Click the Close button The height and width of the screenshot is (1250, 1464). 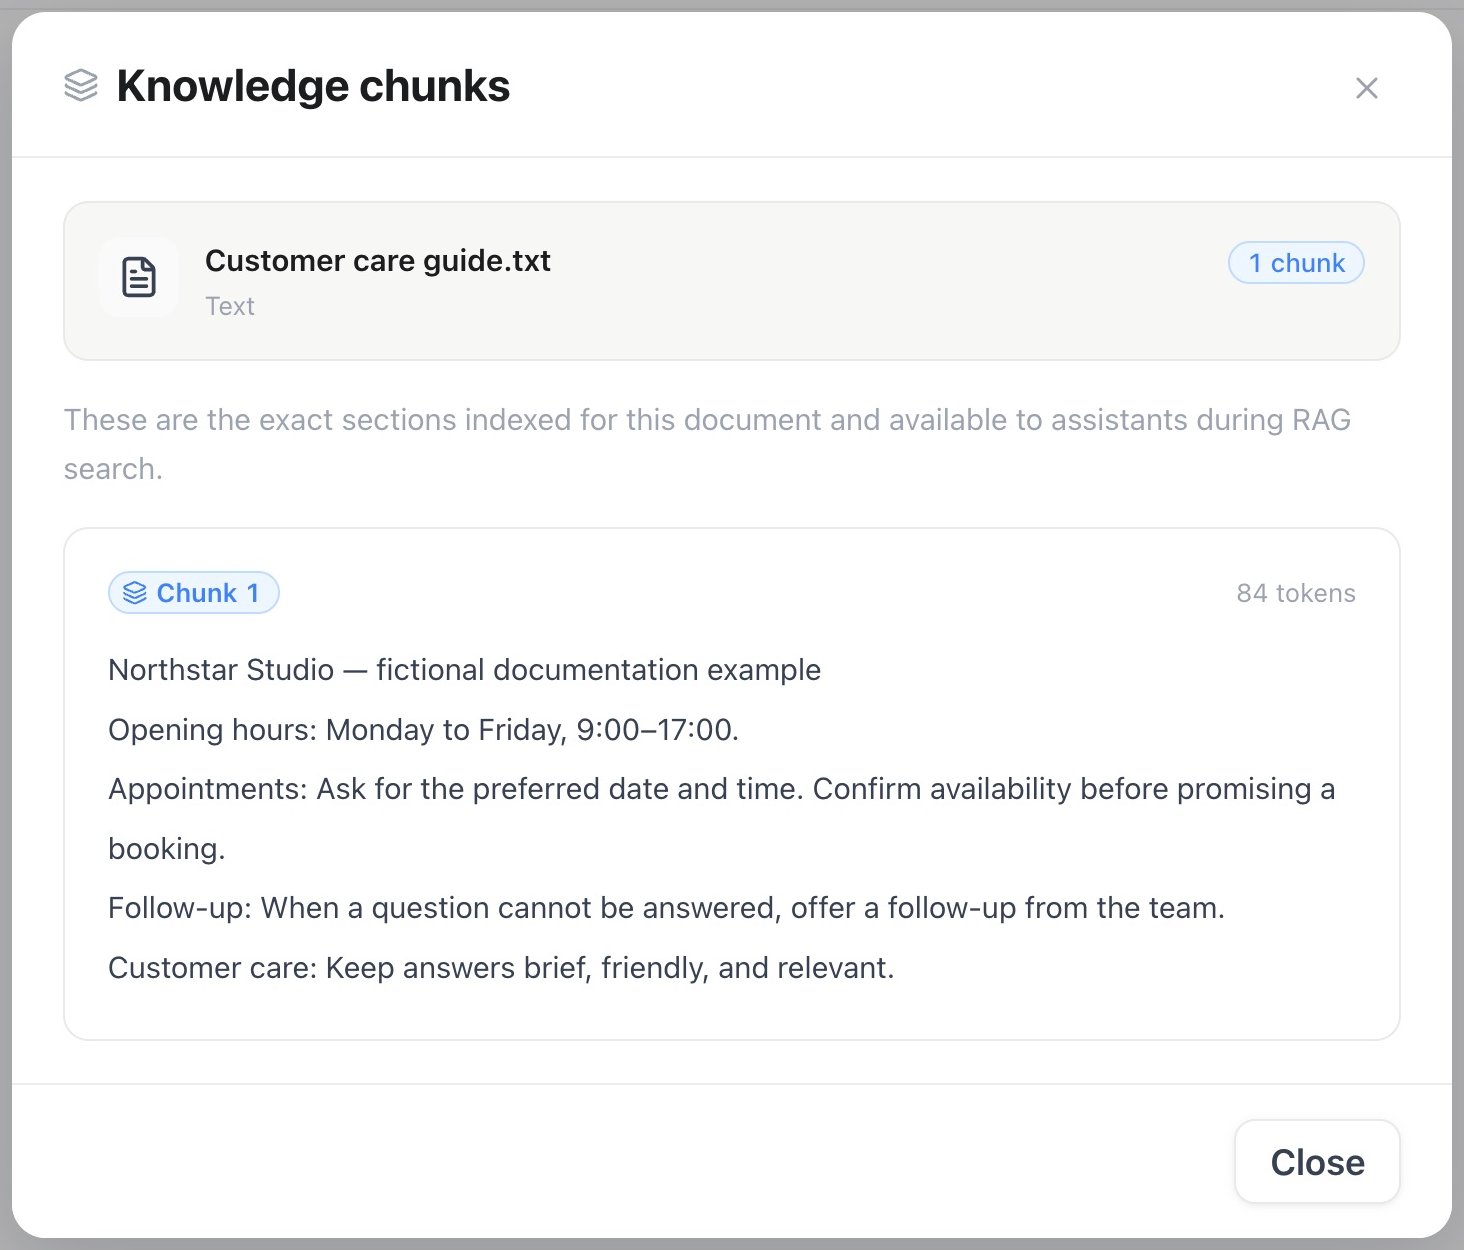pyautogui.click(x=1317, y=1162)
